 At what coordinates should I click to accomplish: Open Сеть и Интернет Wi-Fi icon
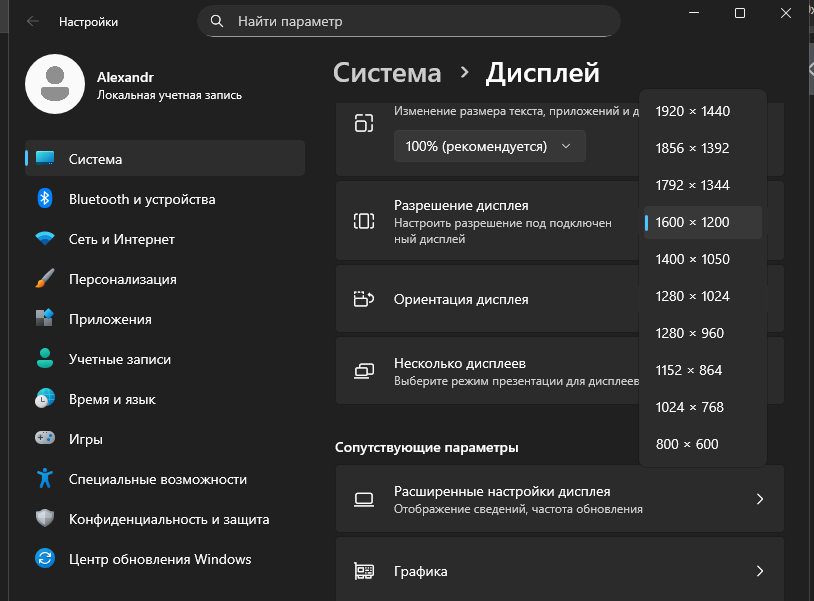45,239
